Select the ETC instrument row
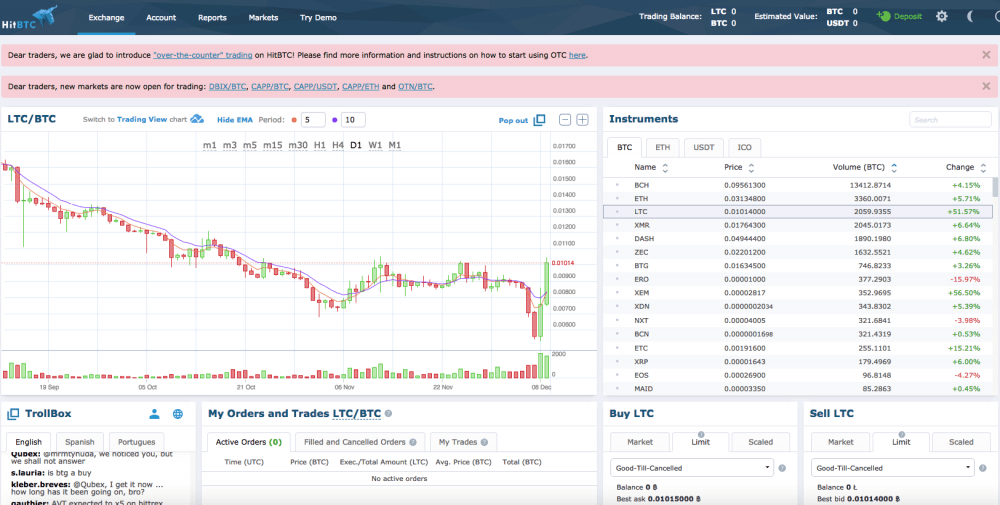This screenshot has width=1000, height=505. [x=798, y=348]
